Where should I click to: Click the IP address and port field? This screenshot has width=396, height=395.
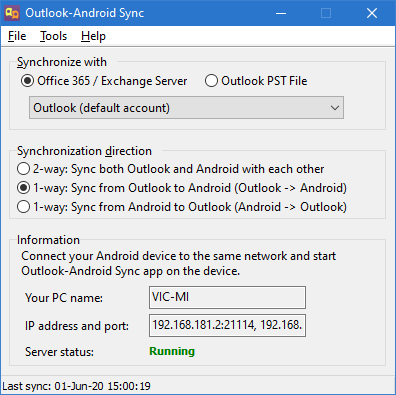[227, 325]
